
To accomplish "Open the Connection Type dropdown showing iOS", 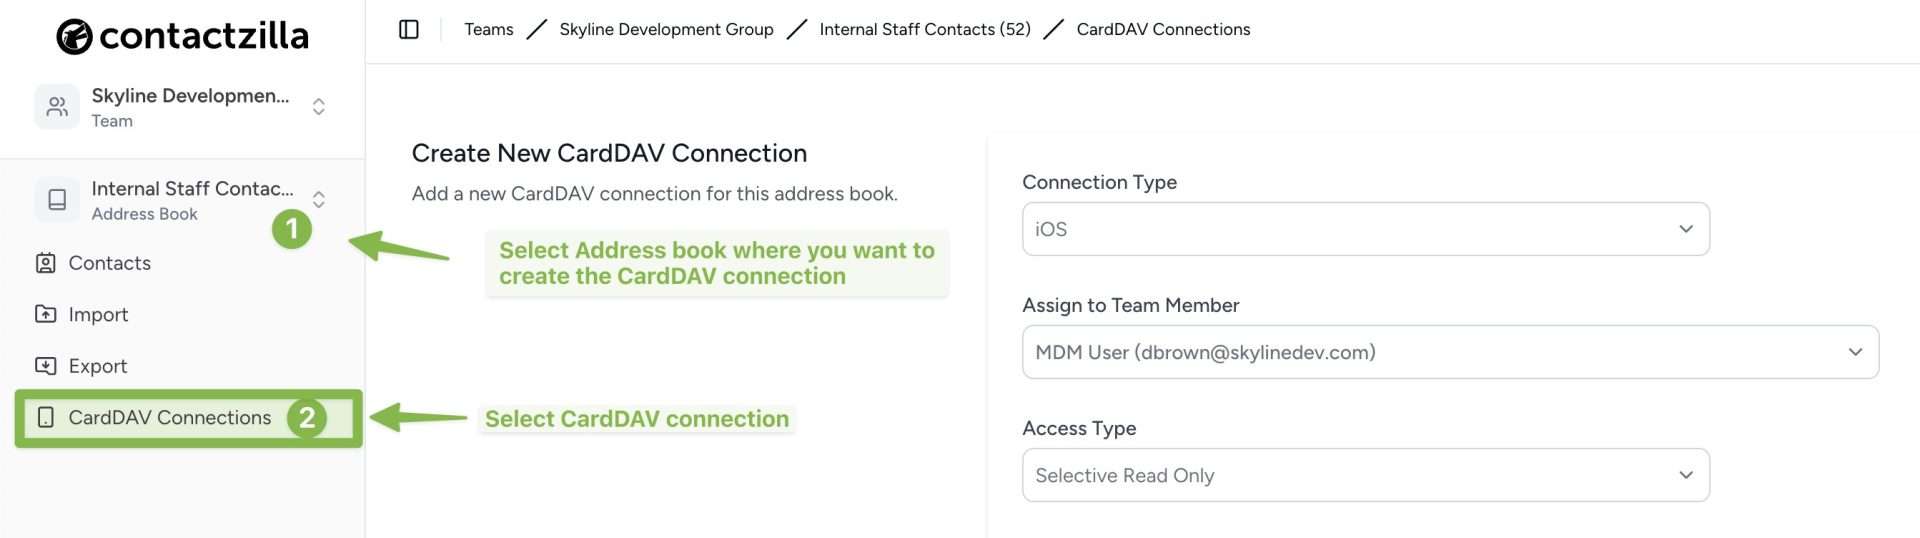I will [1366, 229].
